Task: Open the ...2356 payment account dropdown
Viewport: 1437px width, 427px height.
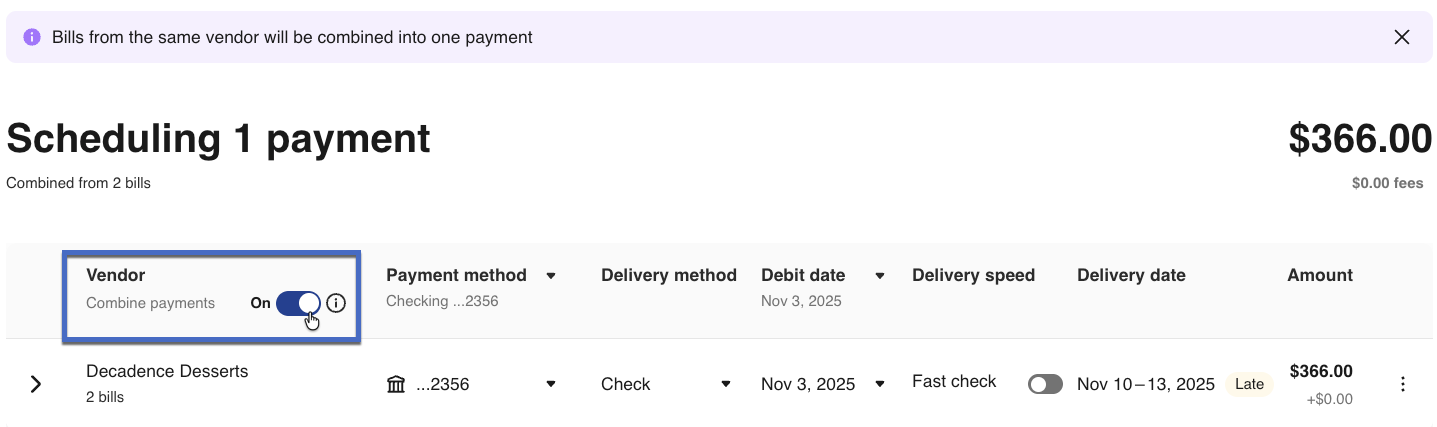Action: click(x=550, y=384)
